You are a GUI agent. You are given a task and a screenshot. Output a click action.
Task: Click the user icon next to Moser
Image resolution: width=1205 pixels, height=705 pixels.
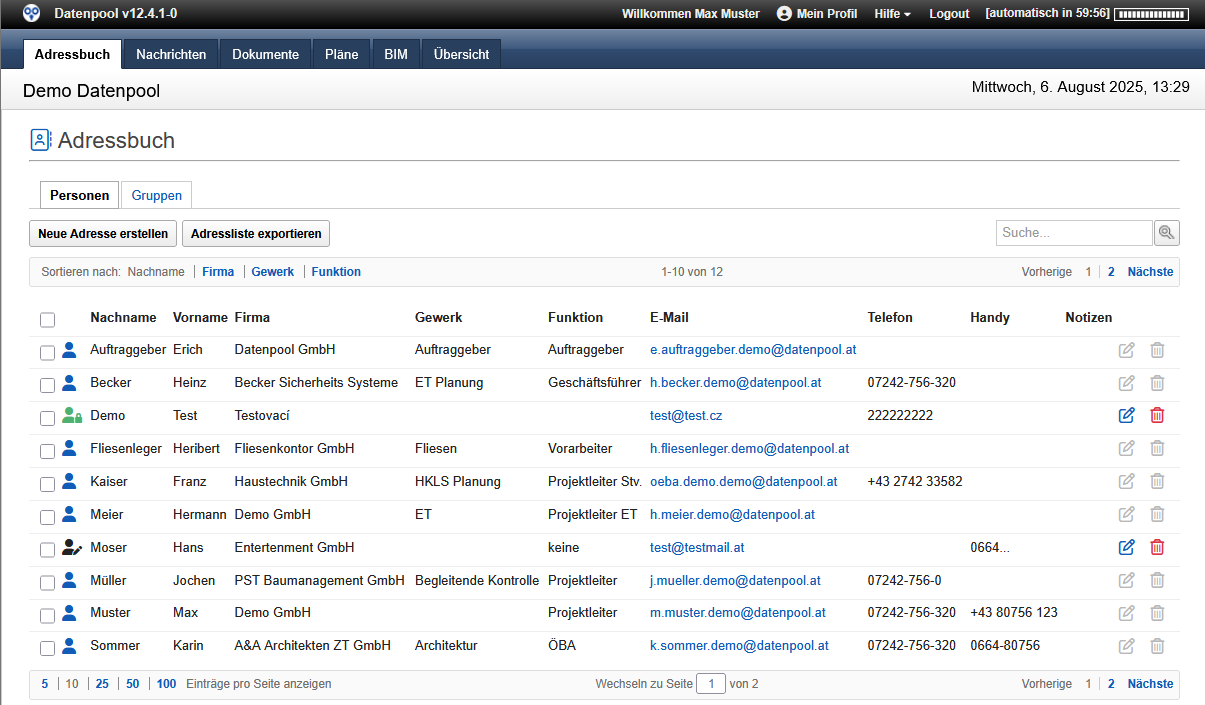70,547
